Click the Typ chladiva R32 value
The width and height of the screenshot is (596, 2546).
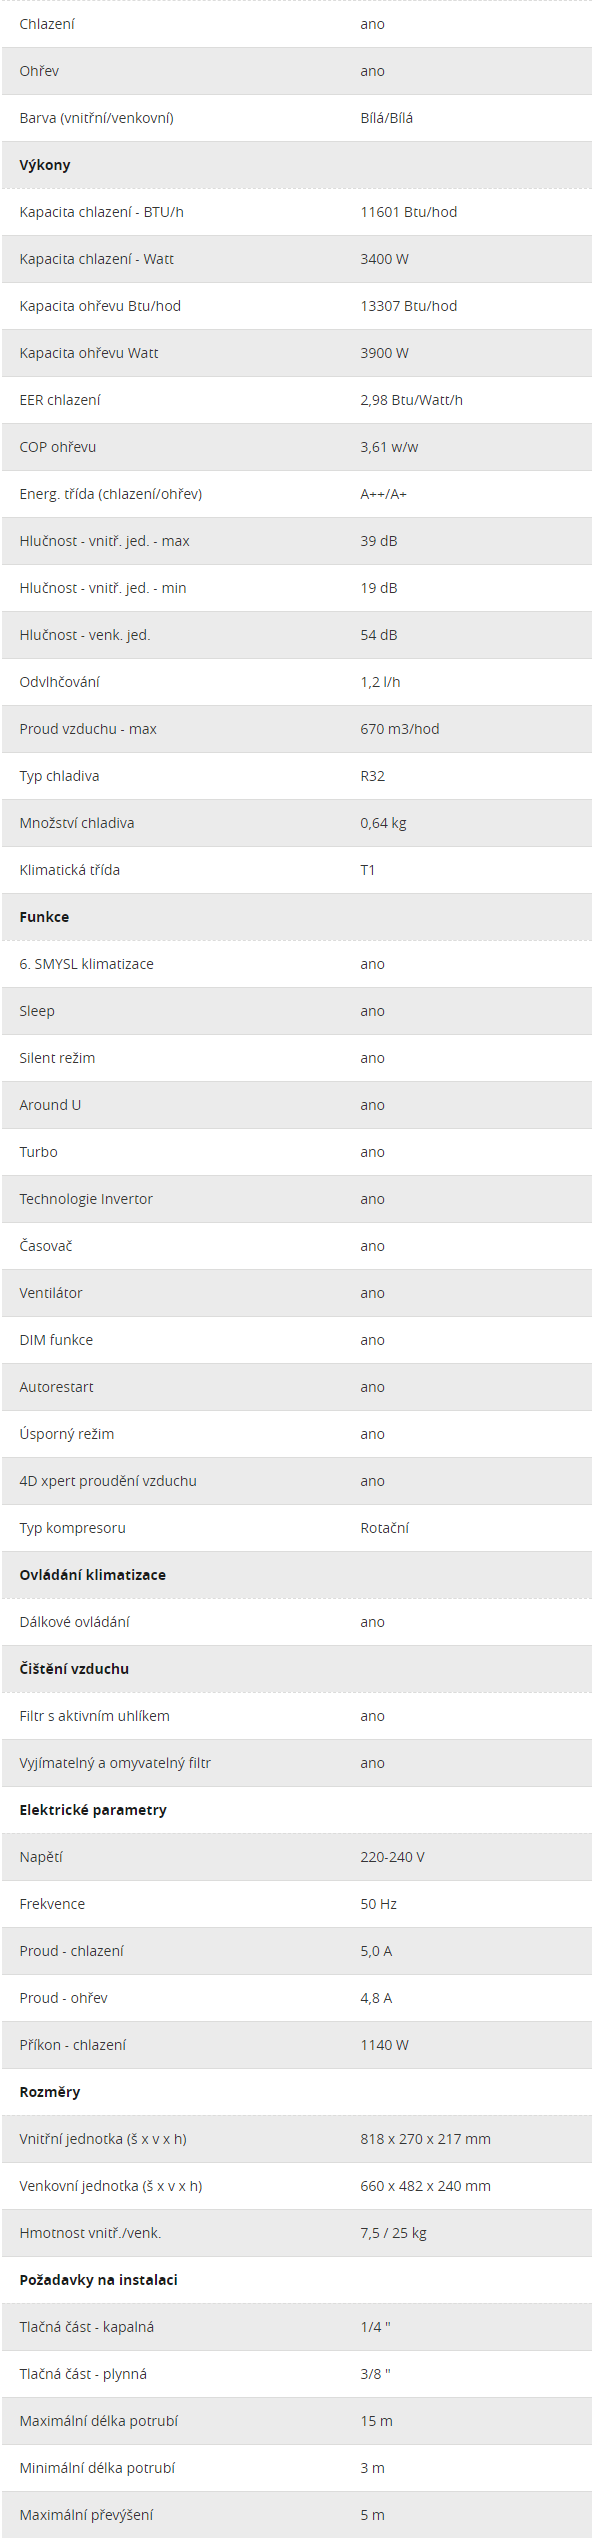[372, 776]
